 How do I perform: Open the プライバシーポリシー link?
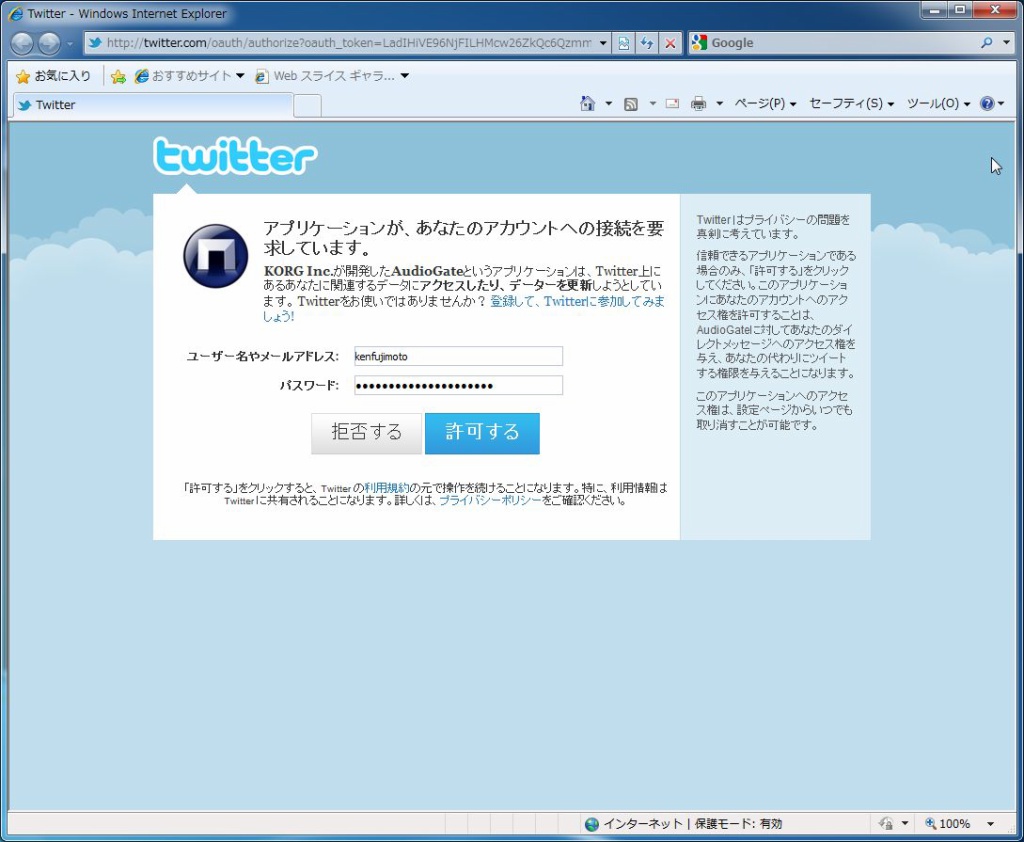(490, 501)
